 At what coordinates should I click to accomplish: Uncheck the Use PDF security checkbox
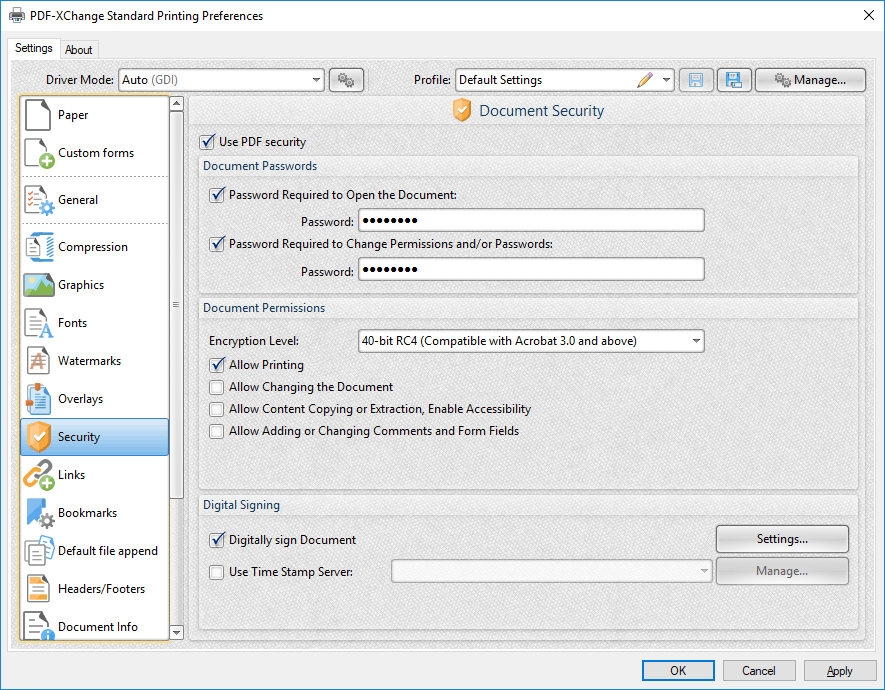coord(208,142)
